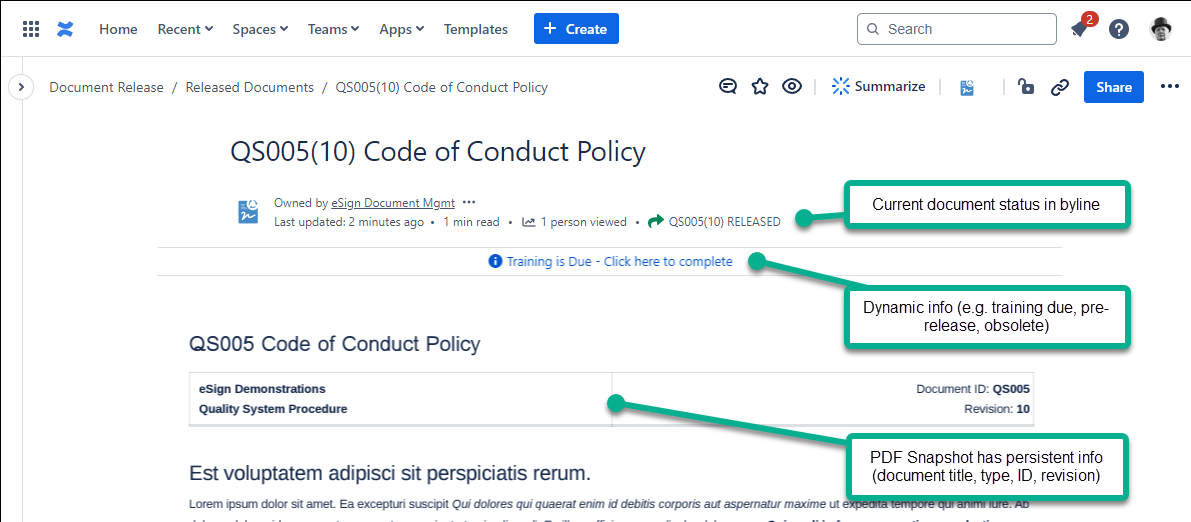Screen dimensions: 1191x522
Task: Navigate to Home in top navigation
Action: click(118, 29)
